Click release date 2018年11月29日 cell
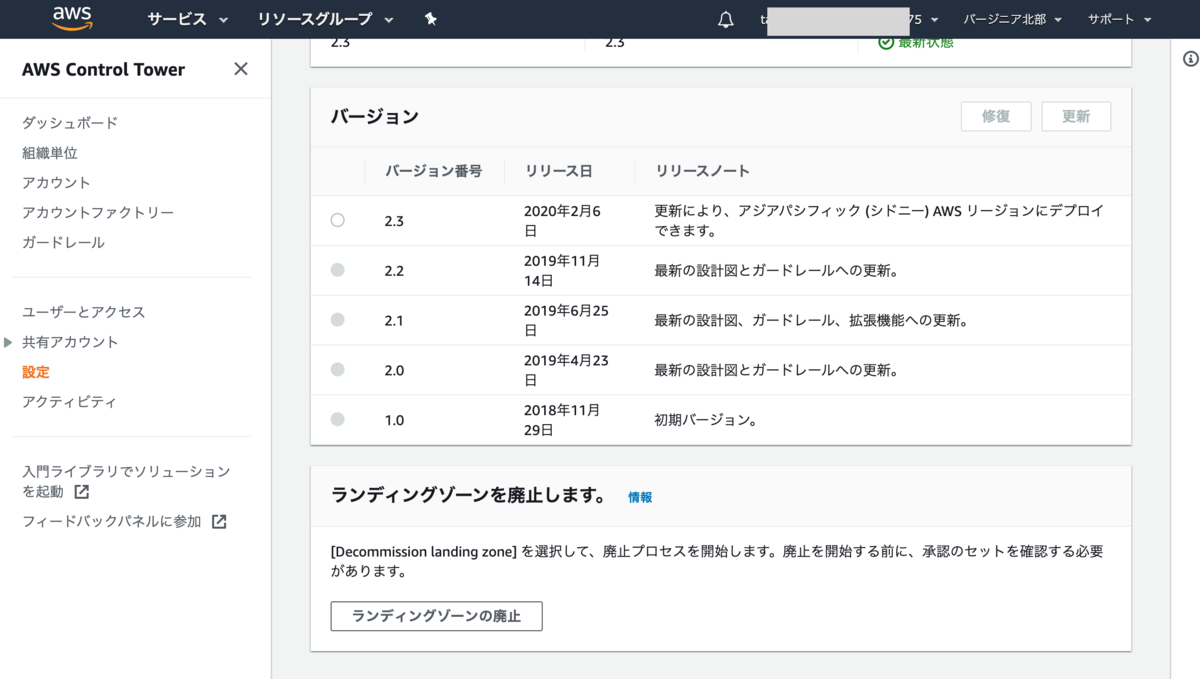 pos(563,420)
